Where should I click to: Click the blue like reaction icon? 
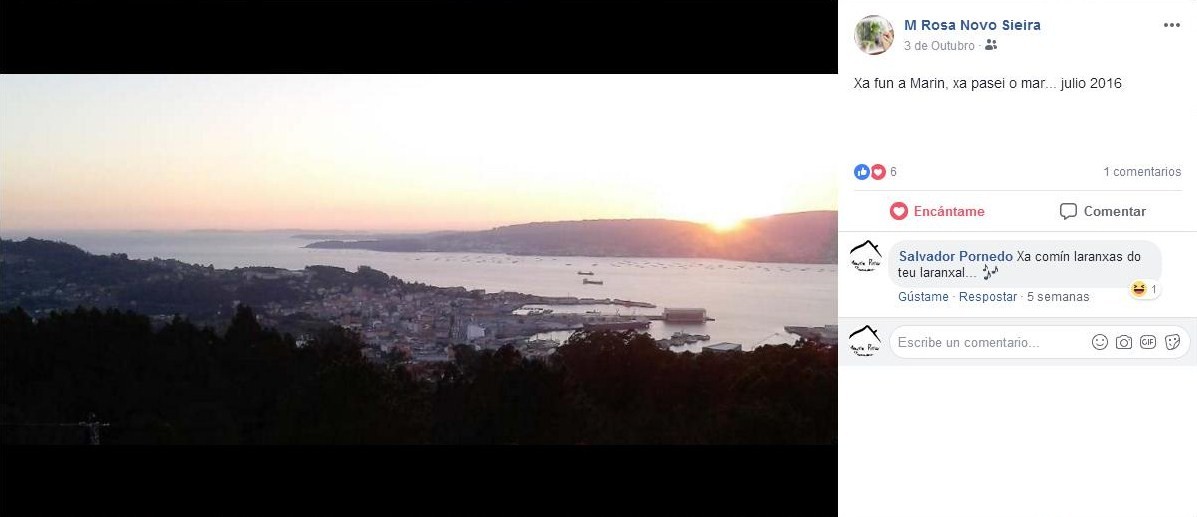tap(861, 172)
